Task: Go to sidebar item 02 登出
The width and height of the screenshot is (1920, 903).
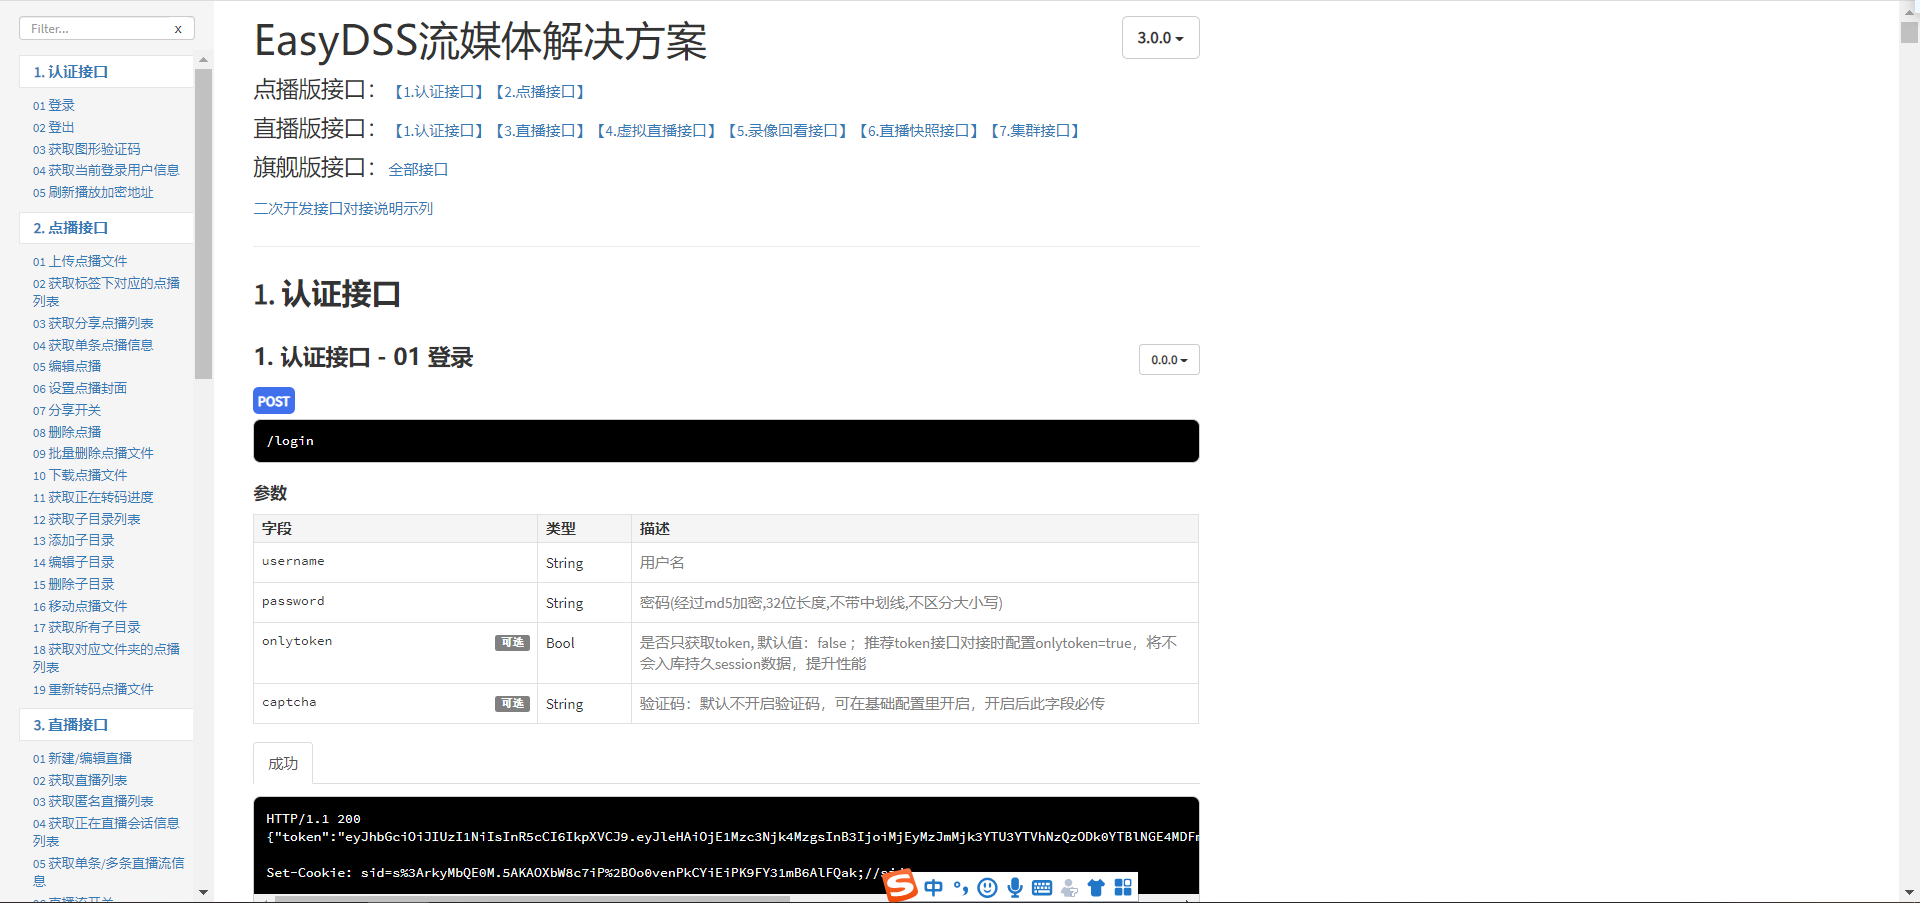Action: coord(54,127)
